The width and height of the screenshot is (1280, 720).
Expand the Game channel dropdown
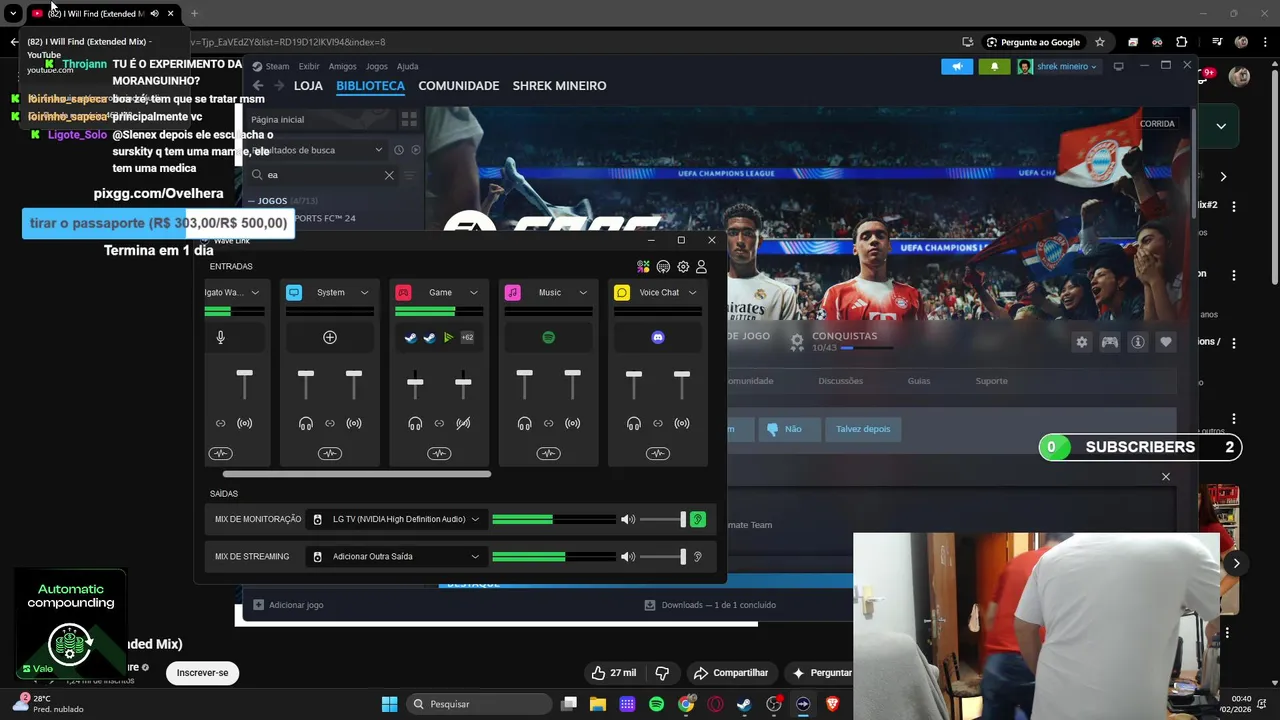click(474, 293)
